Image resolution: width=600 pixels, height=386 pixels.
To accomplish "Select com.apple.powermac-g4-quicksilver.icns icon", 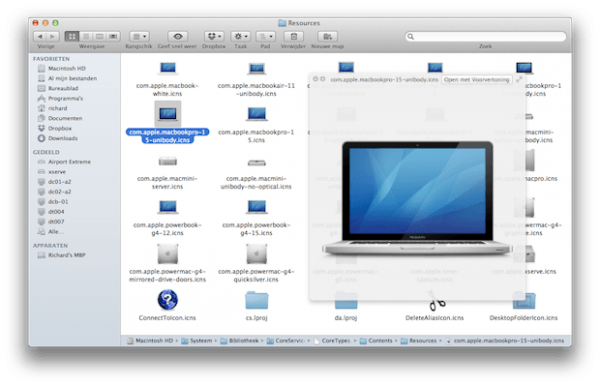I will coord(256,254).
